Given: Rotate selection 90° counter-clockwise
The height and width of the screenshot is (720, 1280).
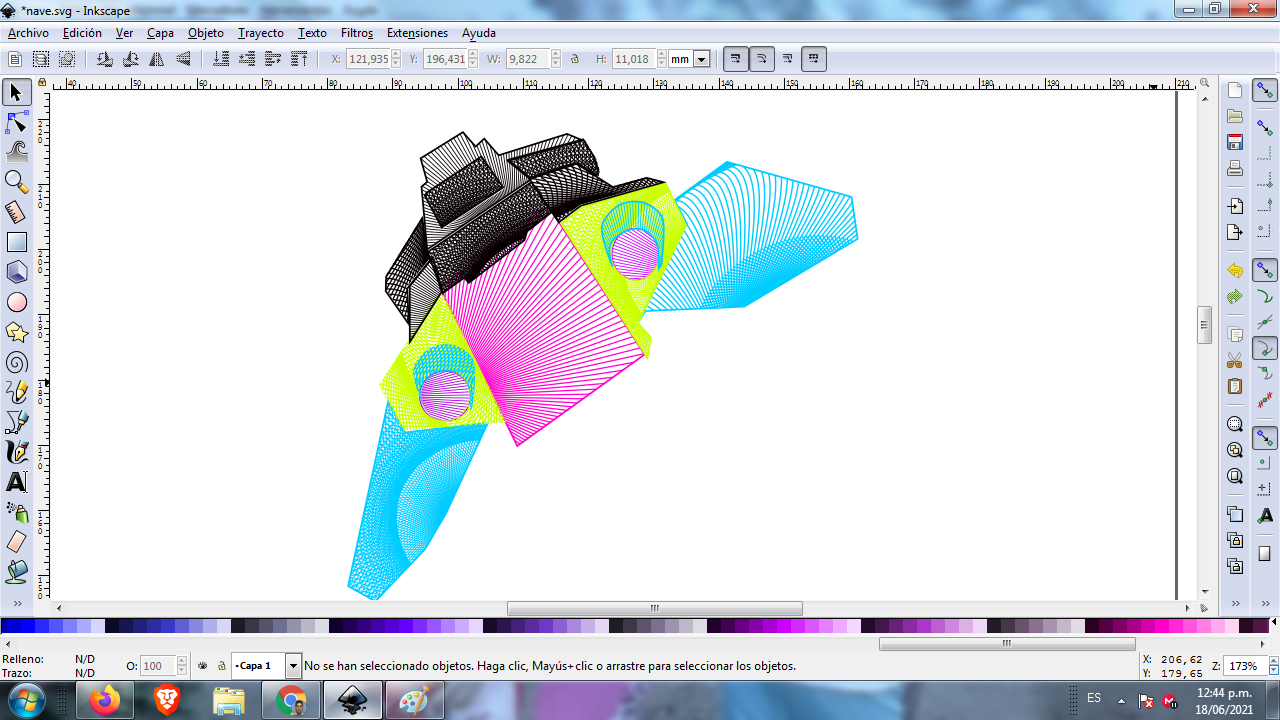Looking at the screenshot, I should tap(104, 59).
